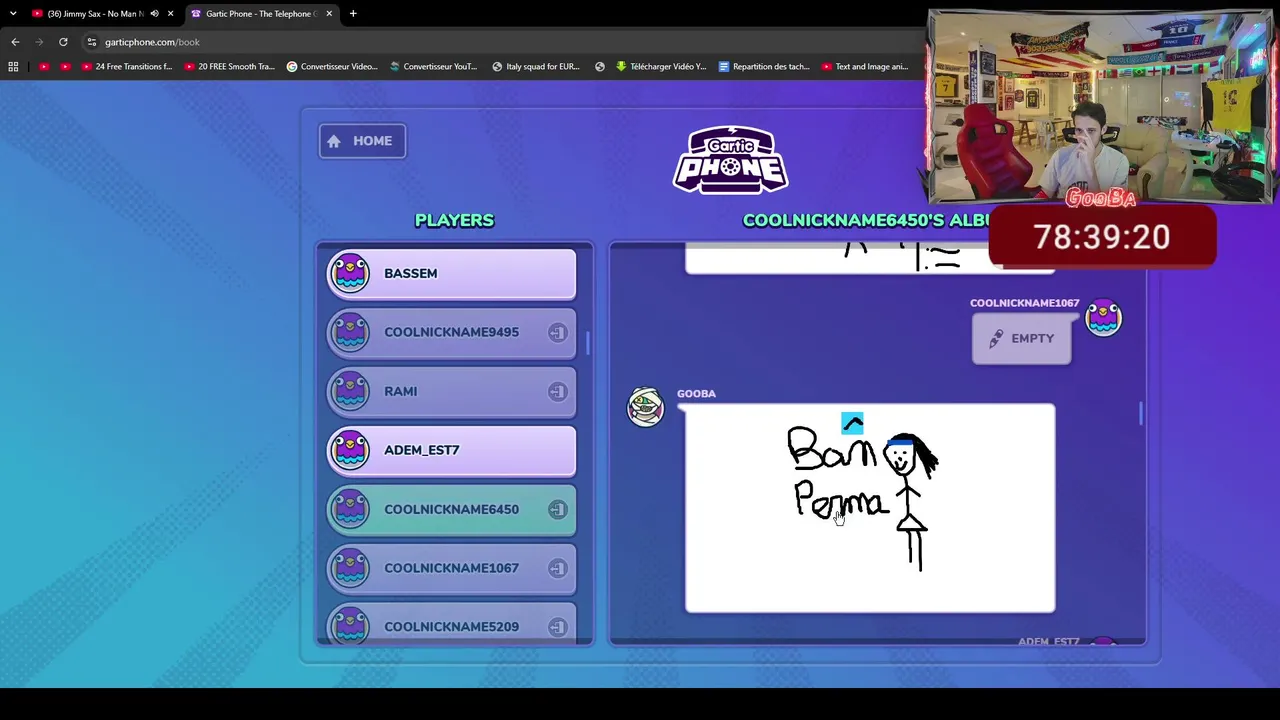This screenshot has width=1280, height=720.
Task: Click ADEM_EST7's bird avatar
Action: pos(350,450)
